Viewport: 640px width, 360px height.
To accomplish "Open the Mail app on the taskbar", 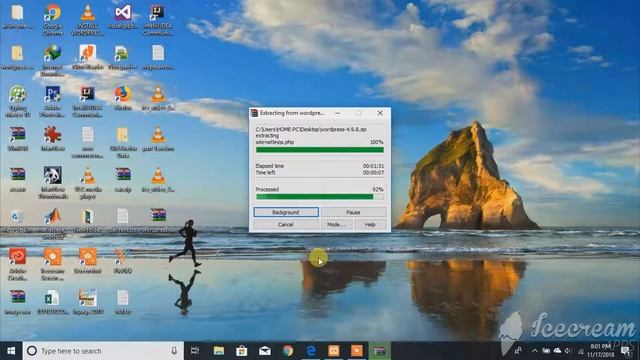I will pyautogui.click(x=264, y=351).
